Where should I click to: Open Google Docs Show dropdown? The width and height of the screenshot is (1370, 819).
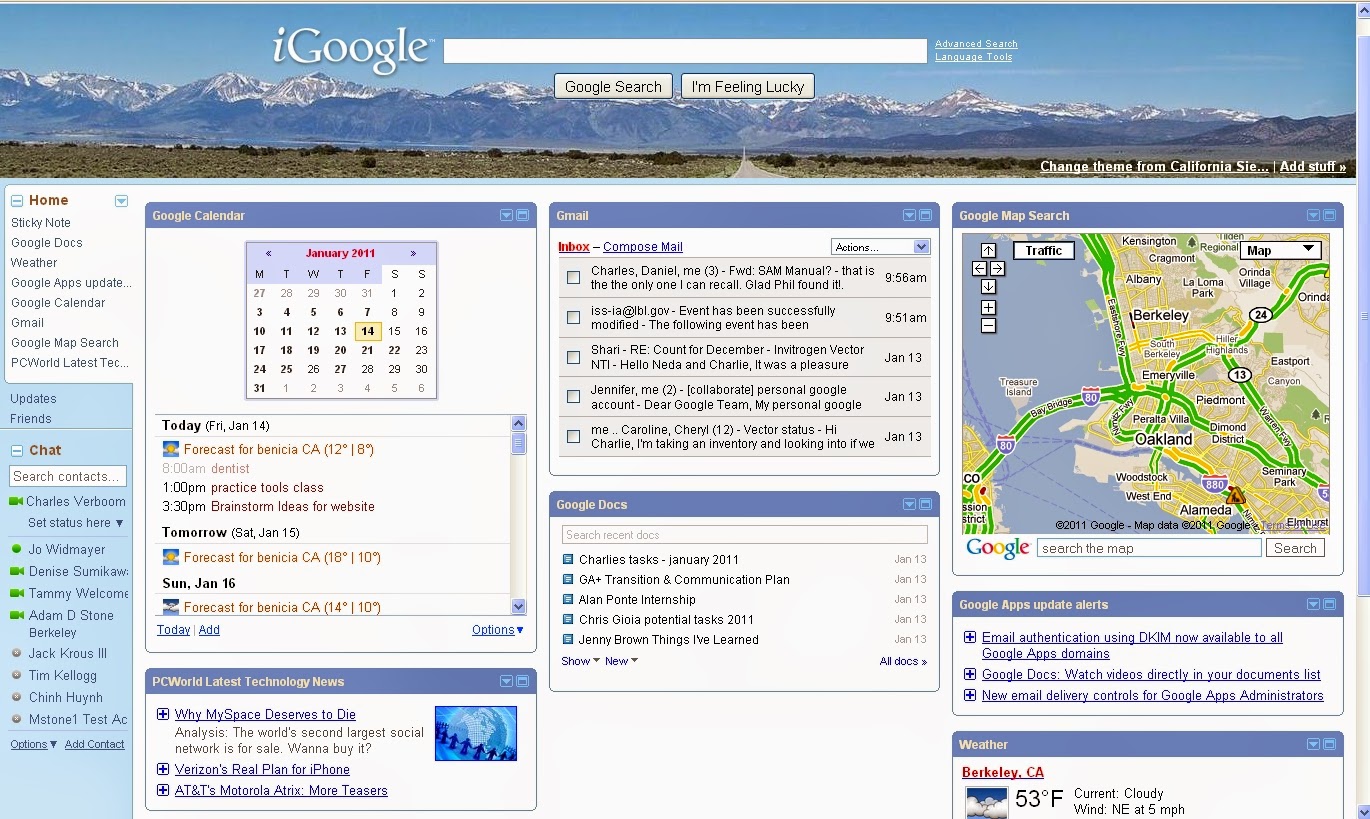pyautogui.click(x=580, y=661)
